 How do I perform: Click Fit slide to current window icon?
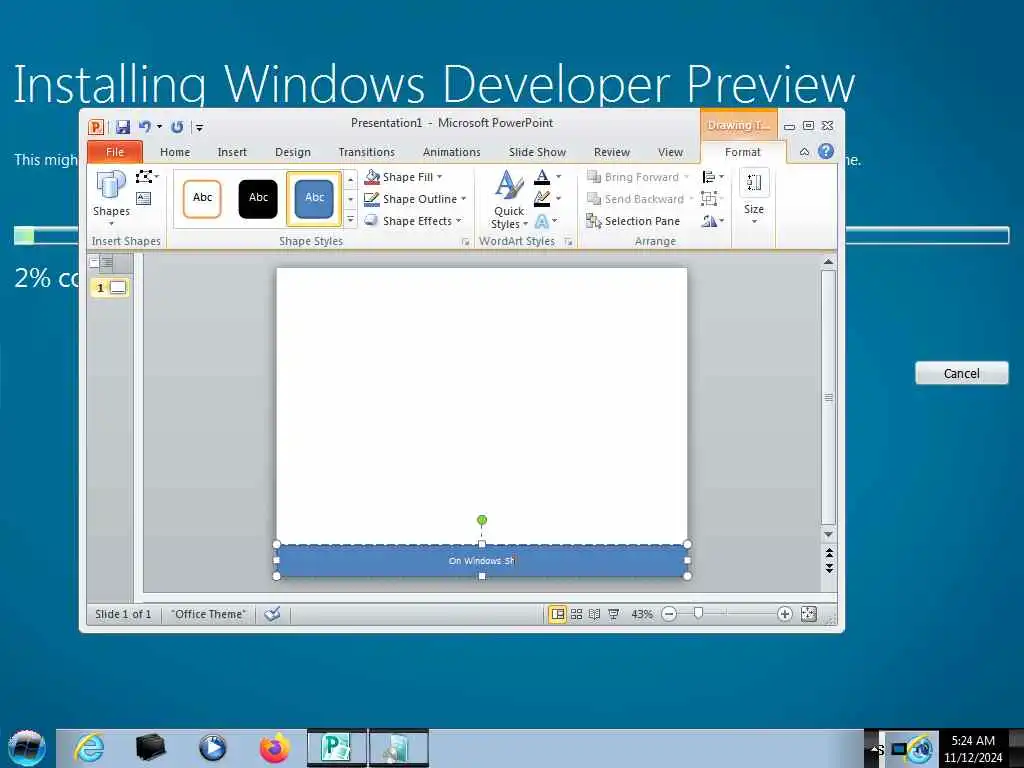[808, 614]
